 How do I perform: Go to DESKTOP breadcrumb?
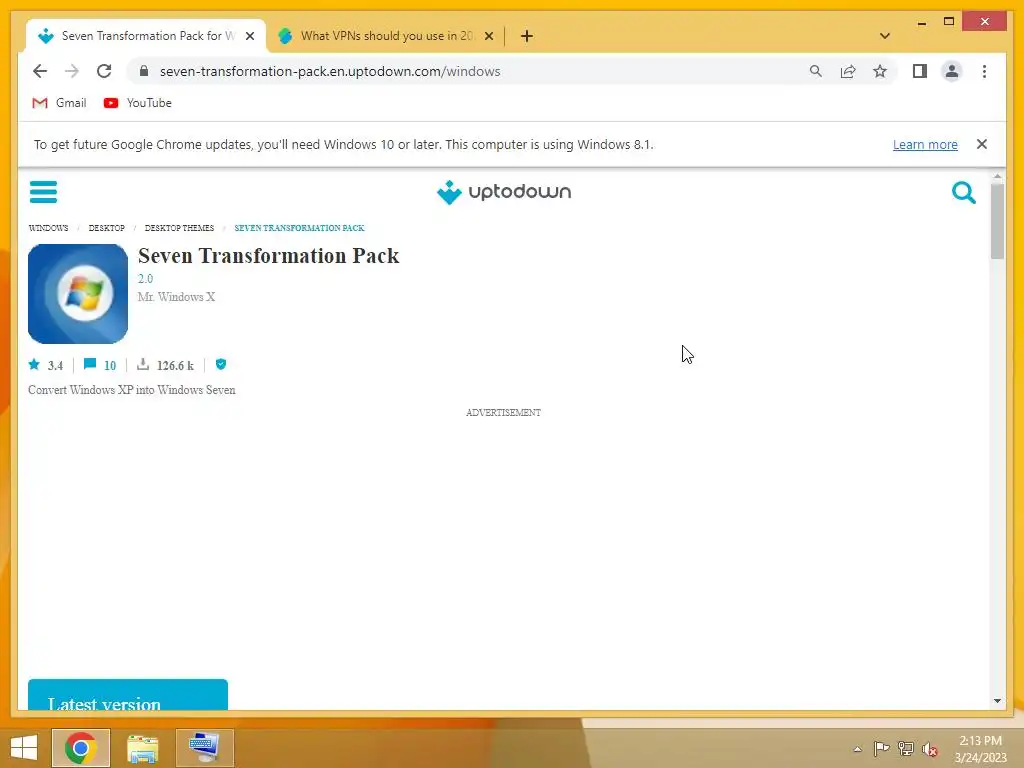tap(106, 228)
